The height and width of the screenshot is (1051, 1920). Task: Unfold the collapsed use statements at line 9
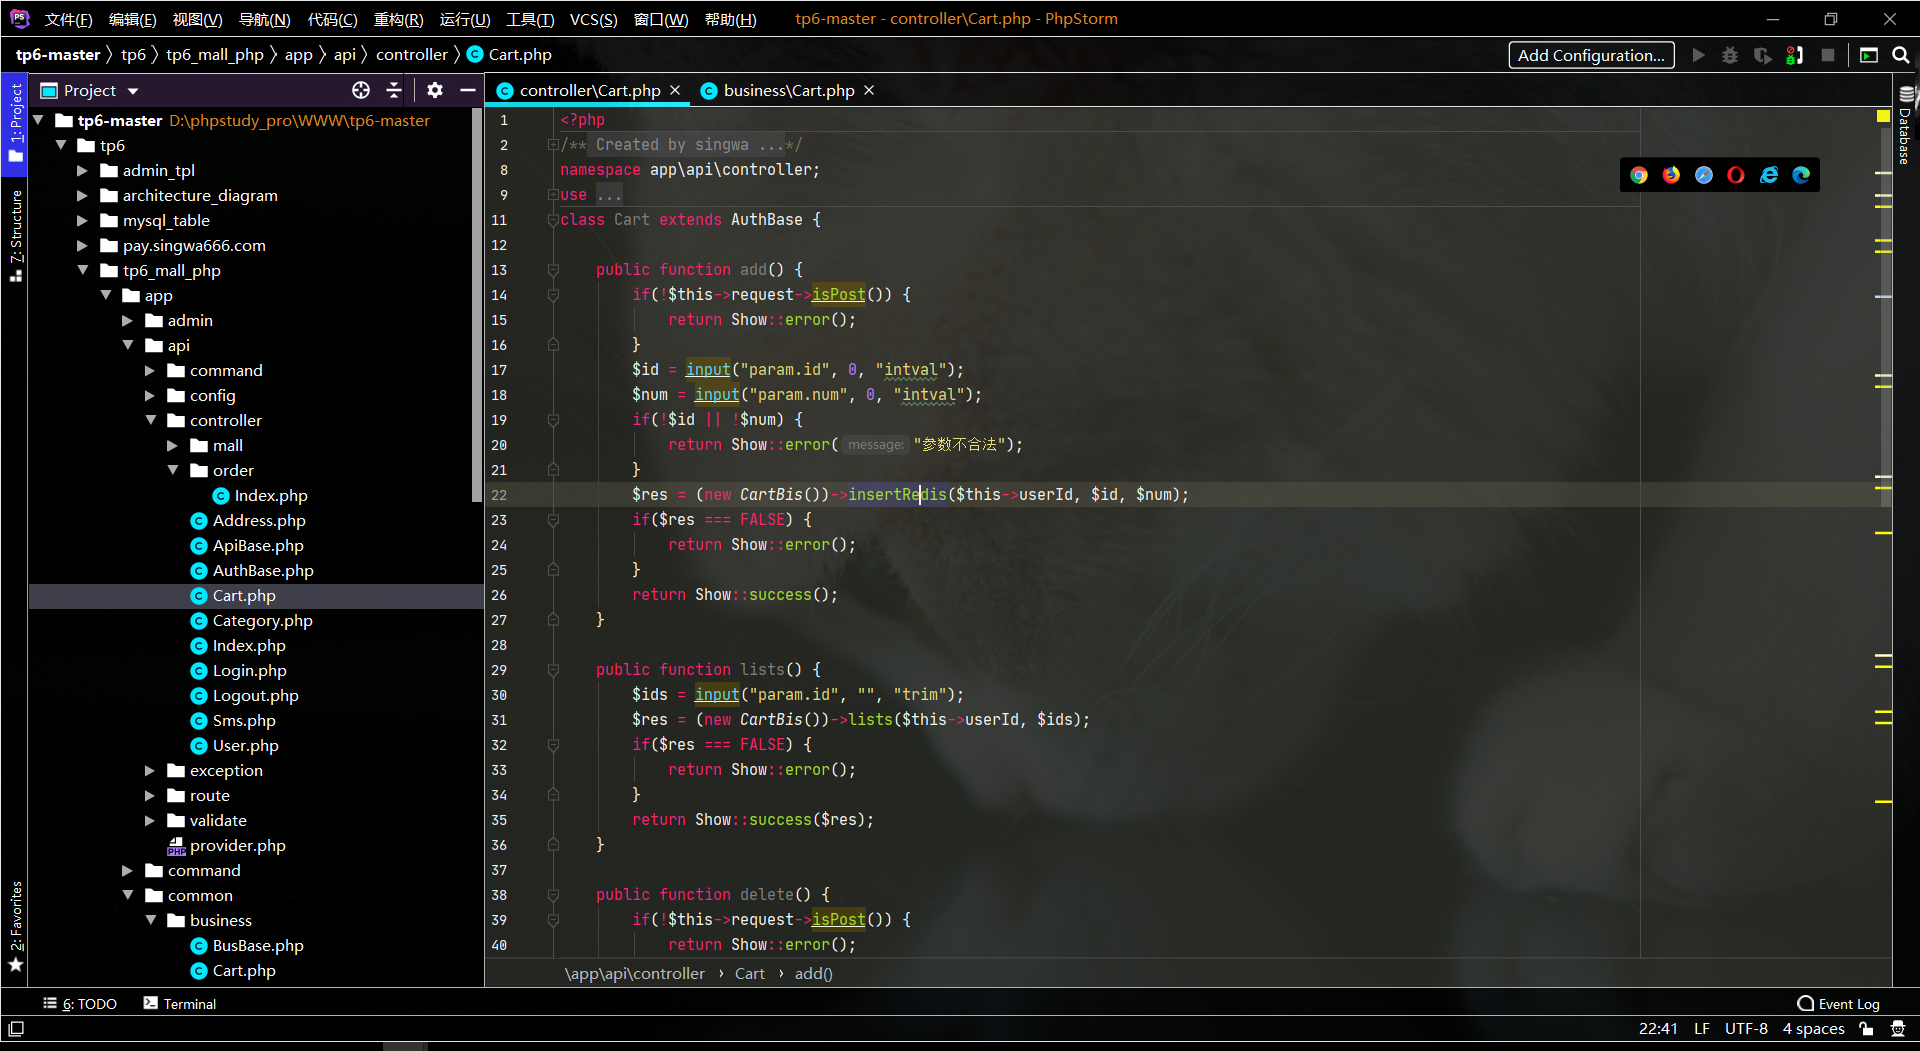(553, 195)
